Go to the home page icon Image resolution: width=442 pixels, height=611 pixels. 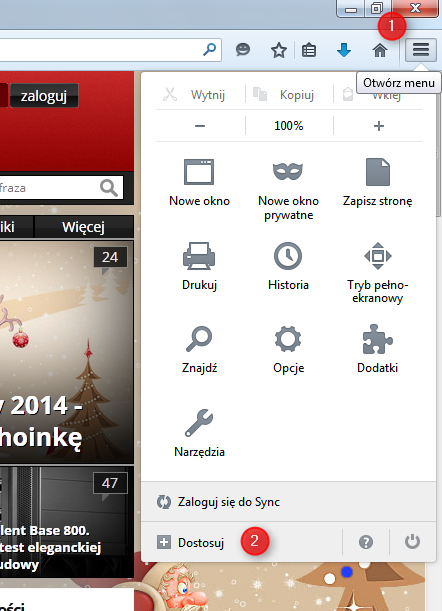coord(380,50)
